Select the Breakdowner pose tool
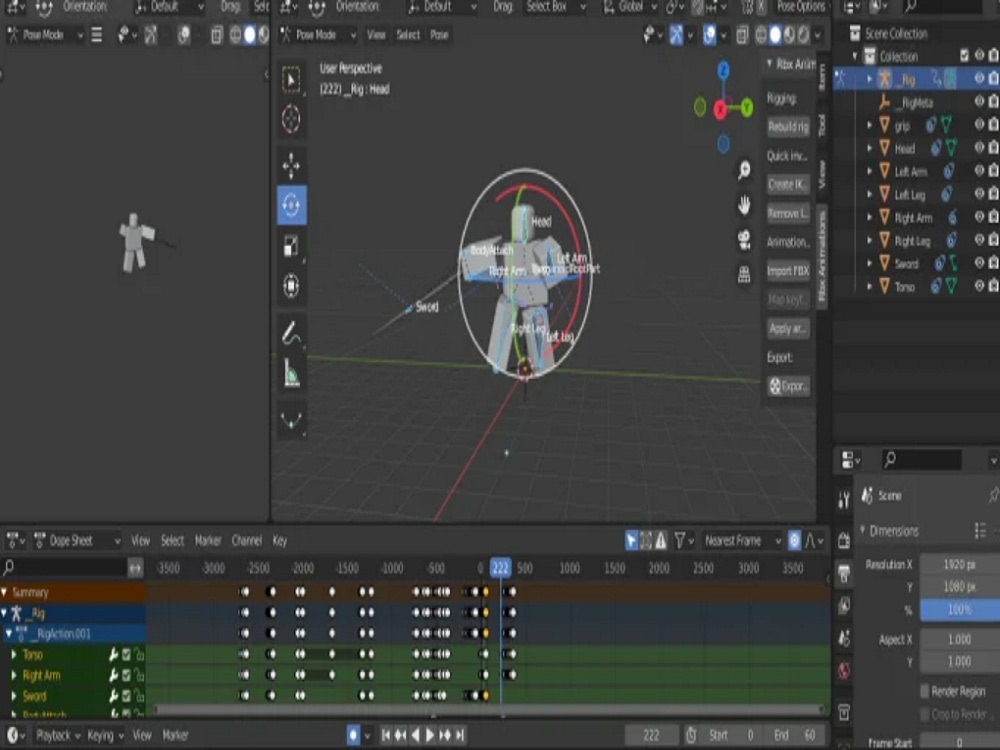 pos(291,420)
